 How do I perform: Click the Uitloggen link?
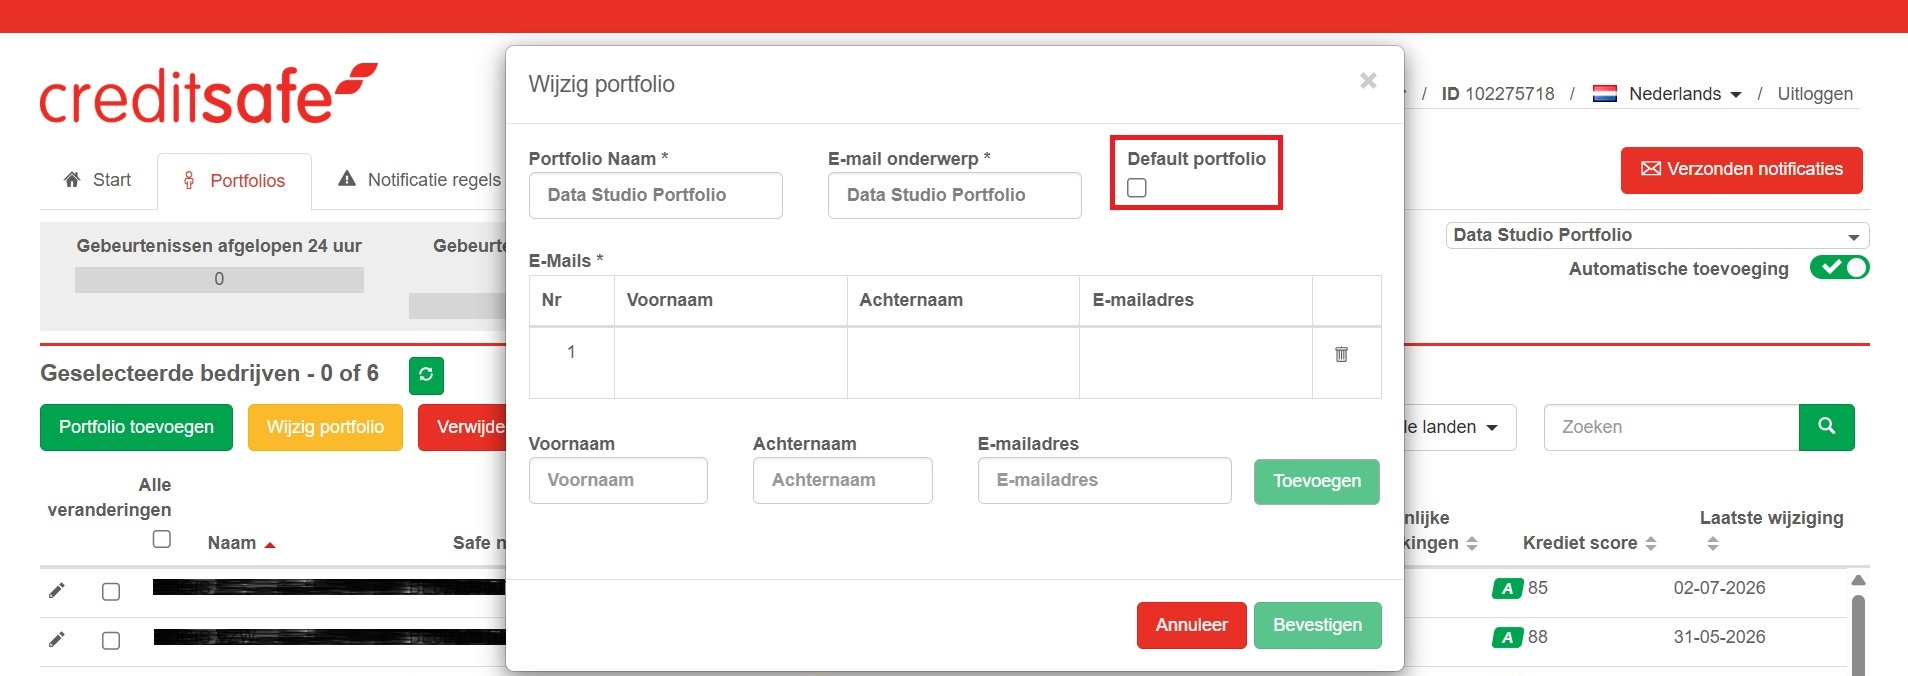tap(1815, 94)
